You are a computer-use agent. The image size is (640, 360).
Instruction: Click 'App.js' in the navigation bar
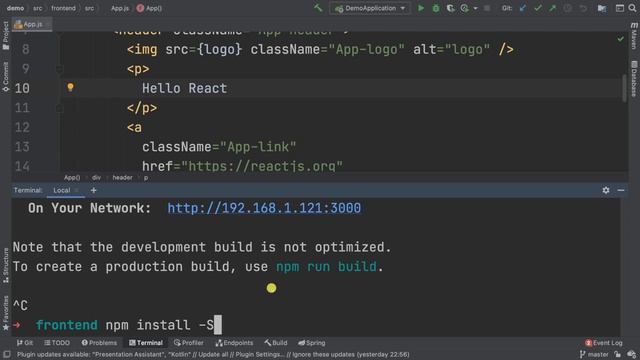coord(120,8)
